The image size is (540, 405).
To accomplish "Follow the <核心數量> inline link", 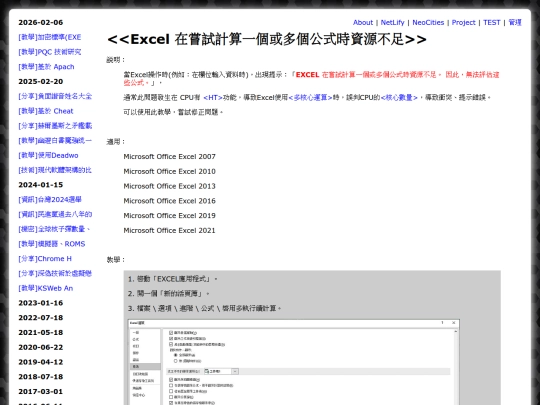I will pyautogui.click(x=399, y=98).
